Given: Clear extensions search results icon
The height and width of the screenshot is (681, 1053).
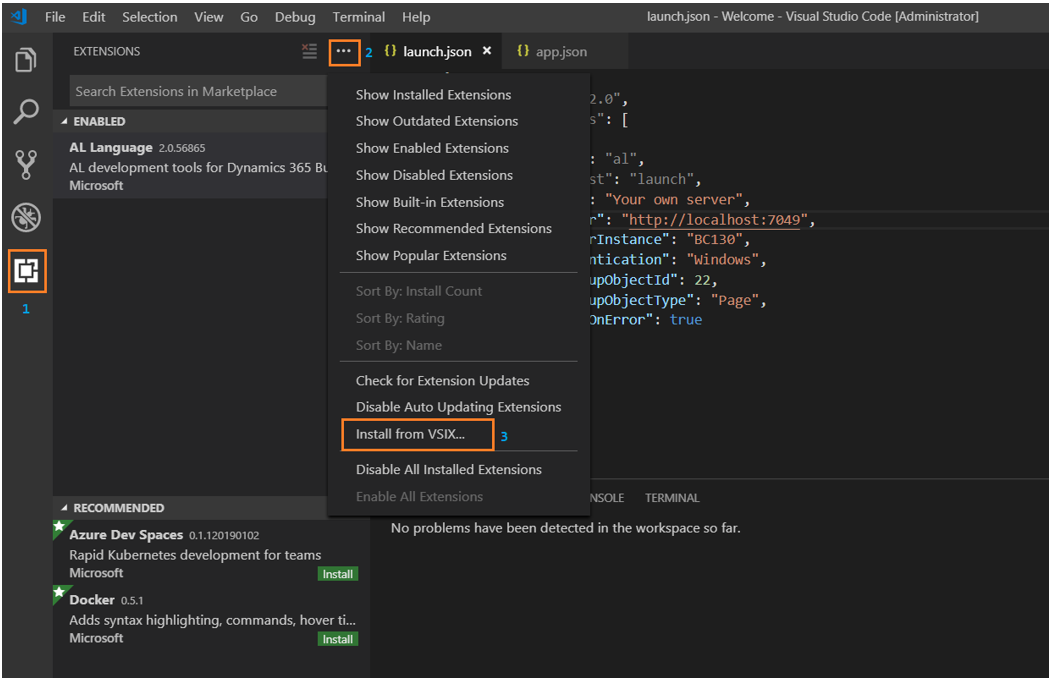Looking at the screenshot, I should [309, 51].
